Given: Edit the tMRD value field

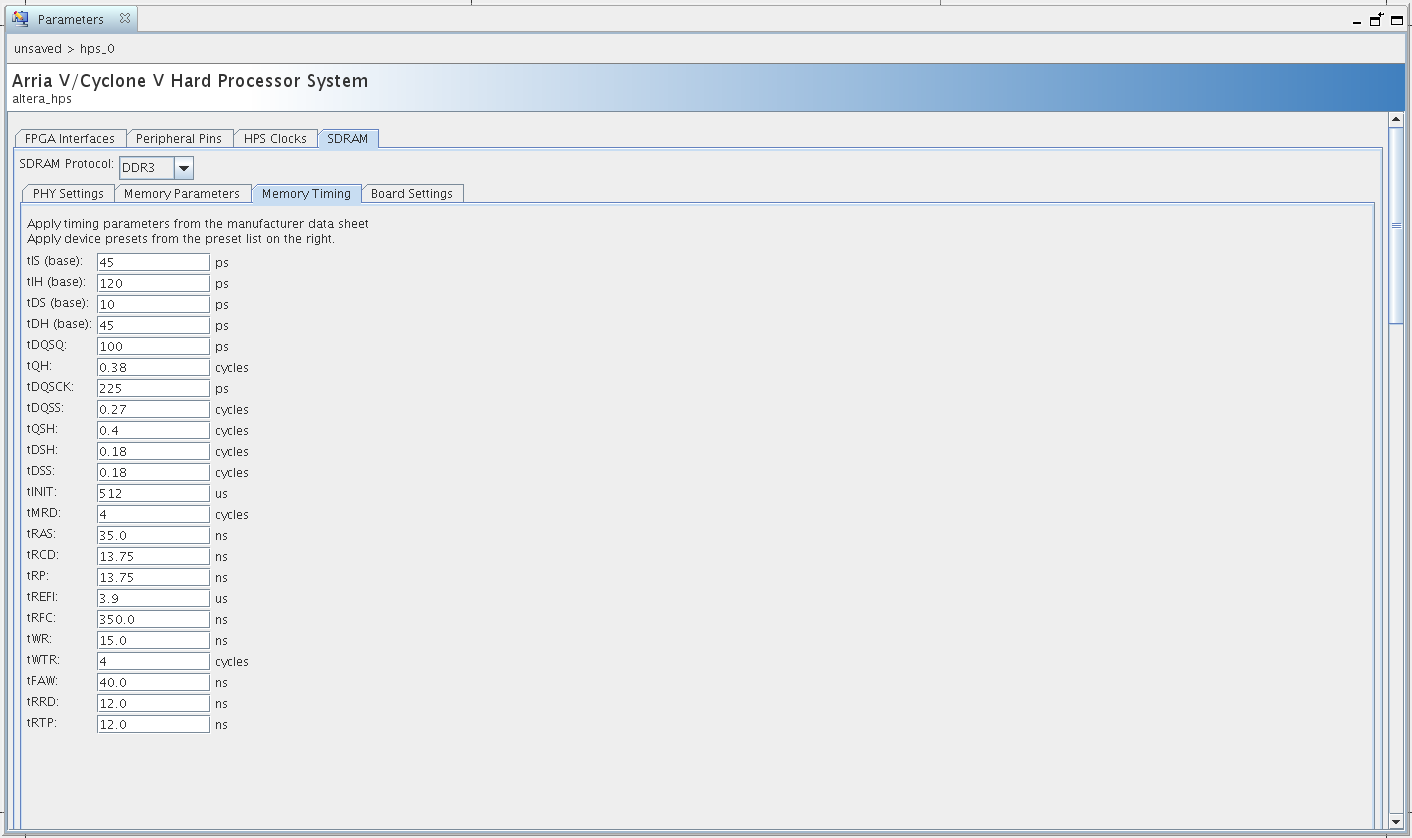Looking at the screenshot, I should coord(153,514).
